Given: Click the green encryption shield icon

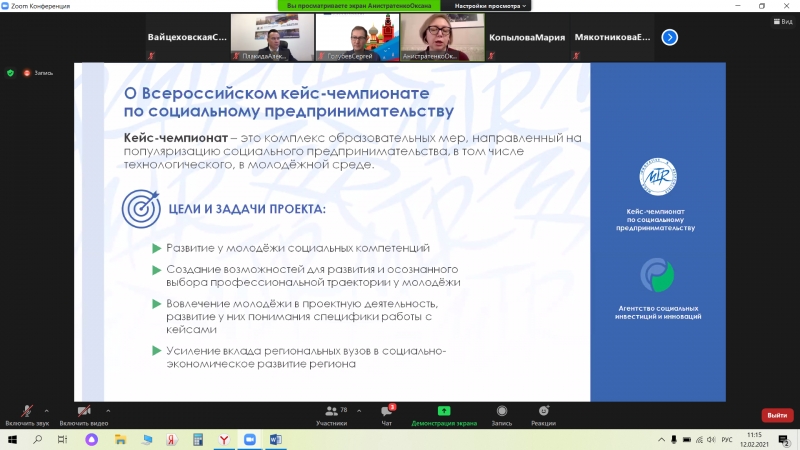Looking at the screenshot, I should [11, 73].
